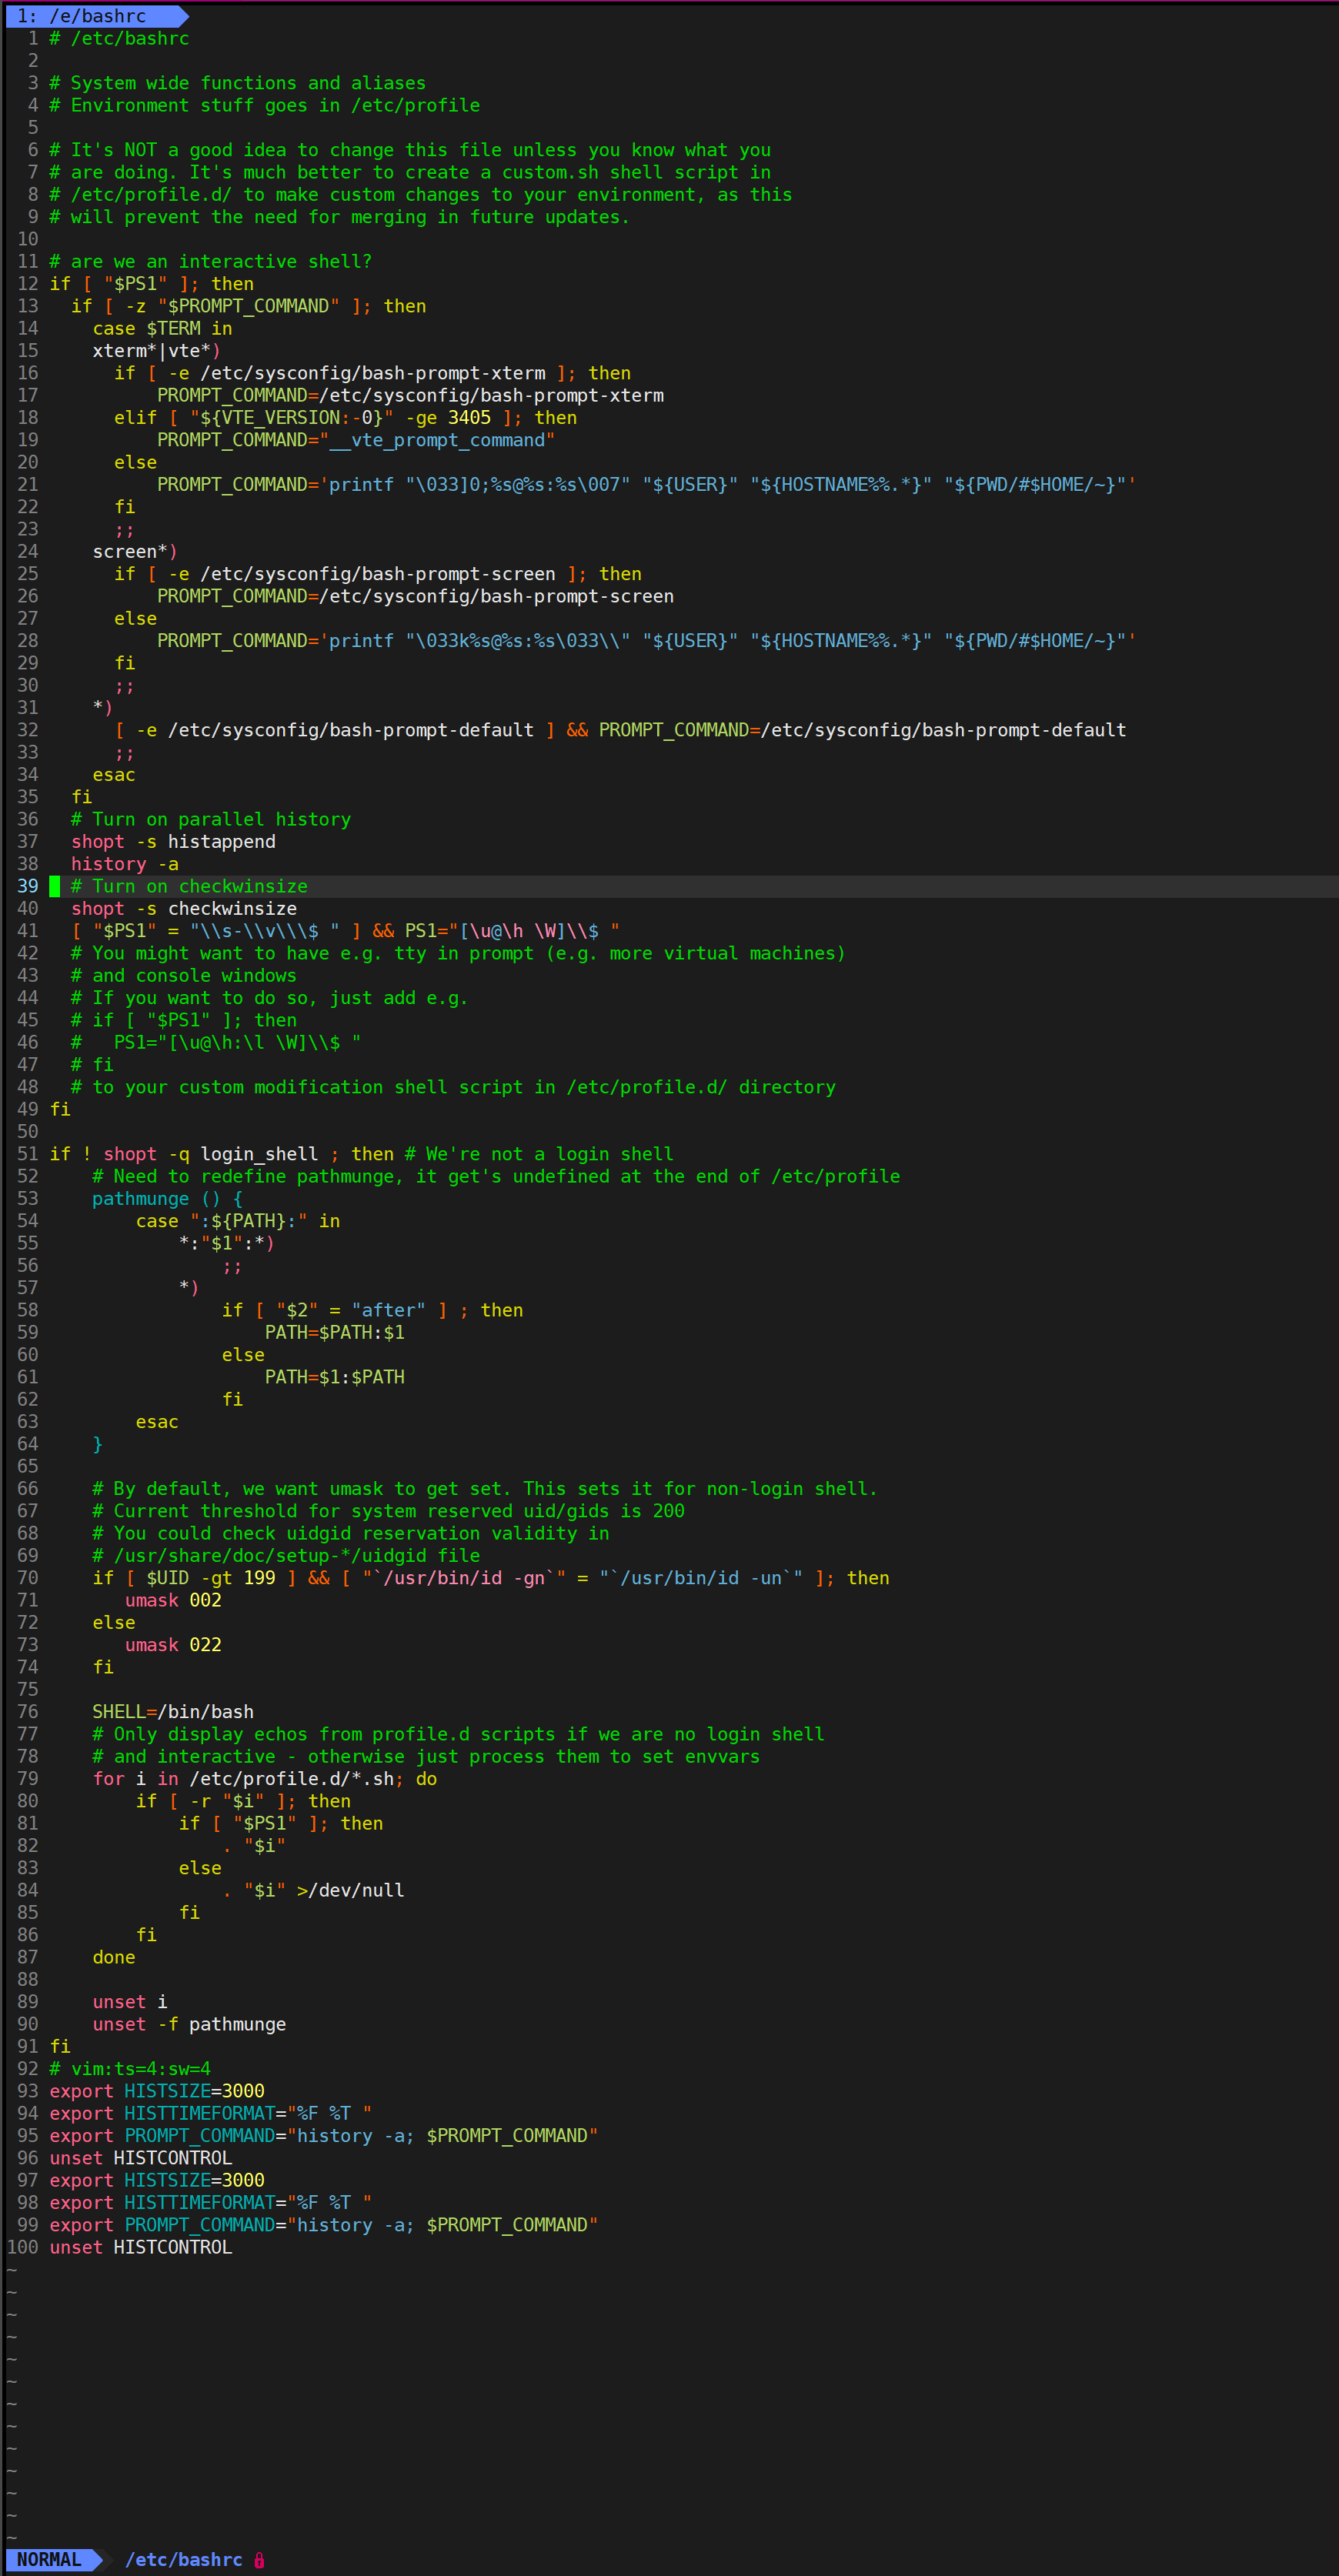Screen dimensions: 1339x2576
Task: Click the NORMAL mode indicator
Action: point(50,2560)
